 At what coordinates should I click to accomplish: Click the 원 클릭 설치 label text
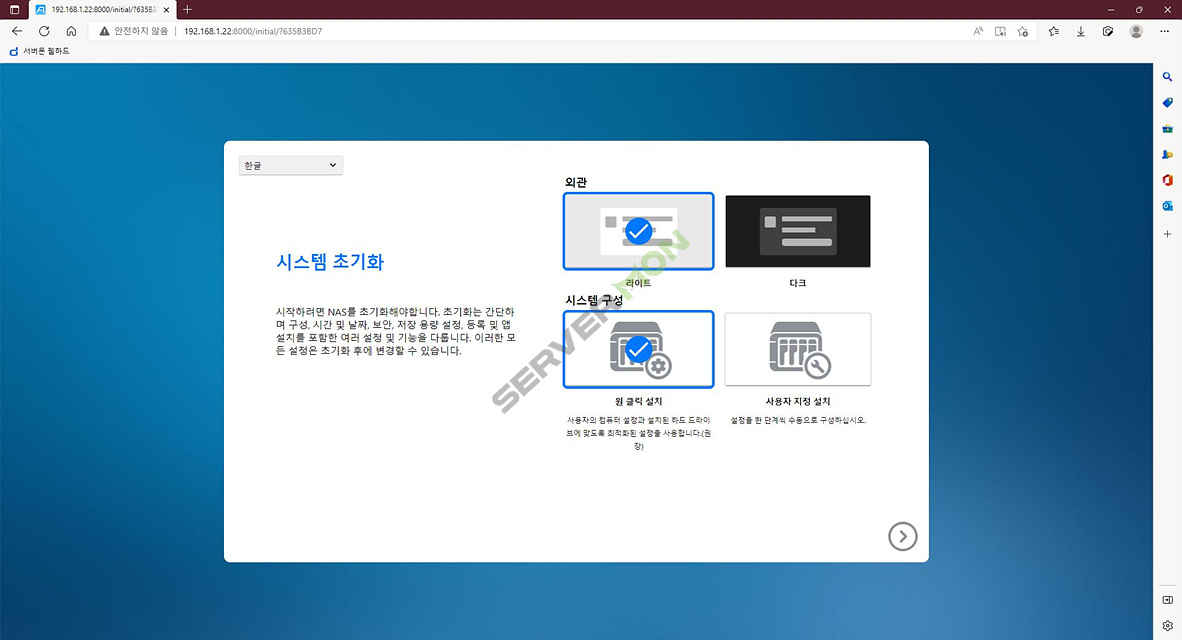tap(638, 401)
